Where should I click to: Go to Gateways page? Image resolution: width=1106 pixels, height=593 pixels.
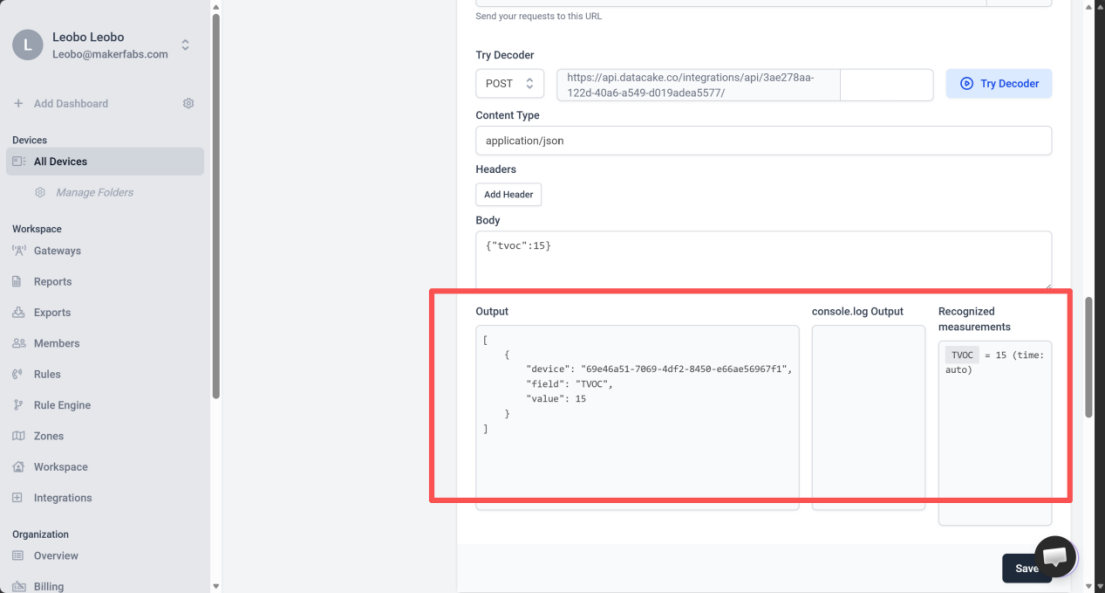(57, 251)
